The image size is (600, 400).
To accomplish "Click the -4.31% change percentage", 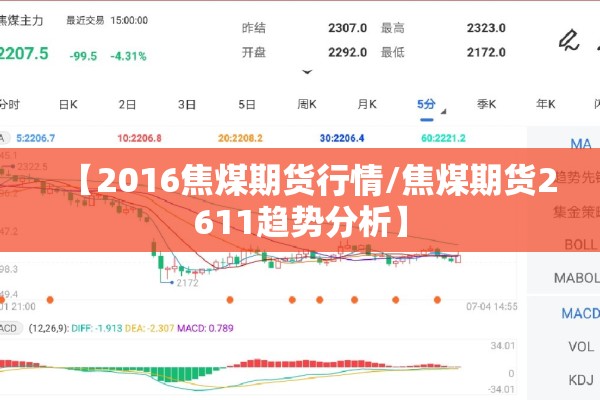I will 128,56.
